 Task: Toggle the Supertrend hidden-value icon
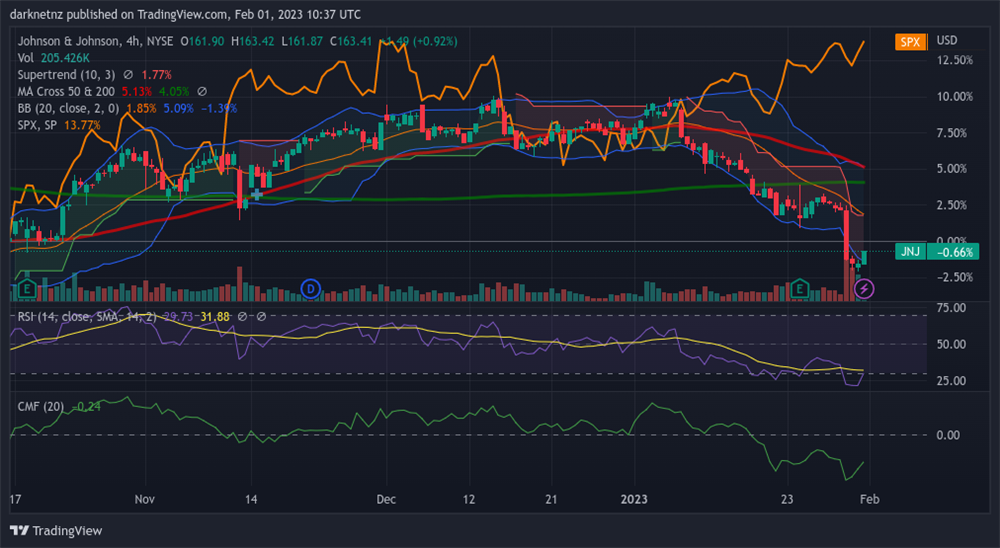point(128,74)
